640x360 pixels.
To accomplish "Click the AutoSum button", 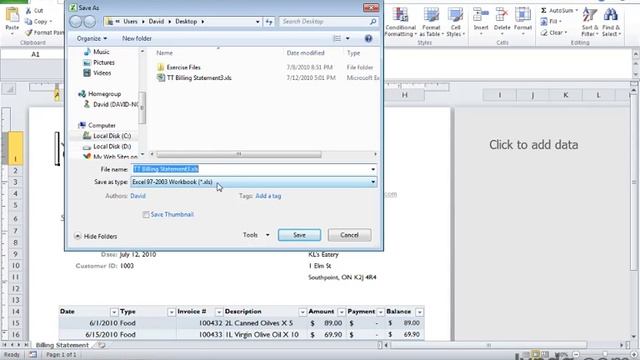I will [x=558, y=10].
